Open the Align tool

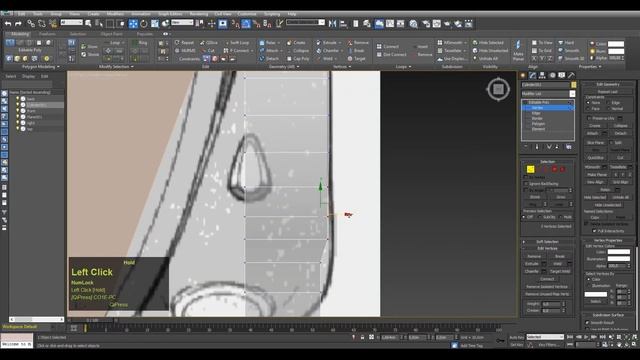click(x=343, y=24)
